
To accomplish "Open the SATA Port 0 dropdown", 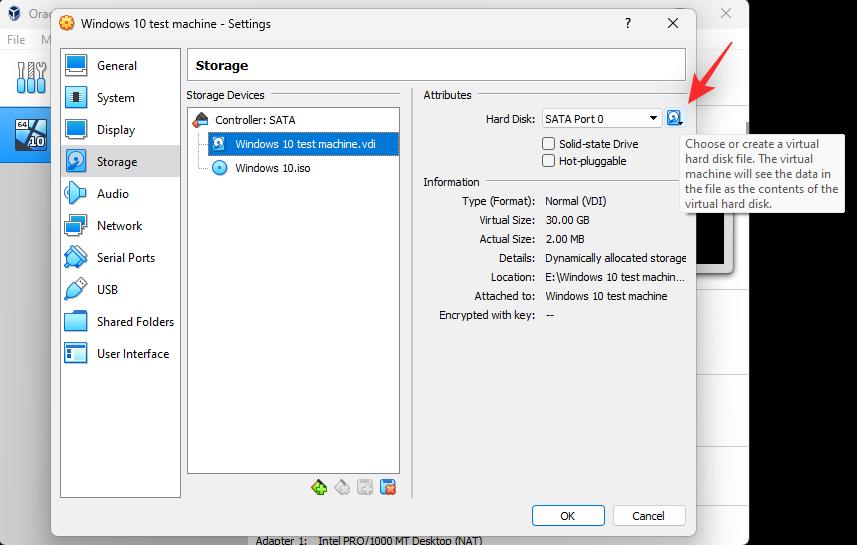I will [x=602, y=119].
